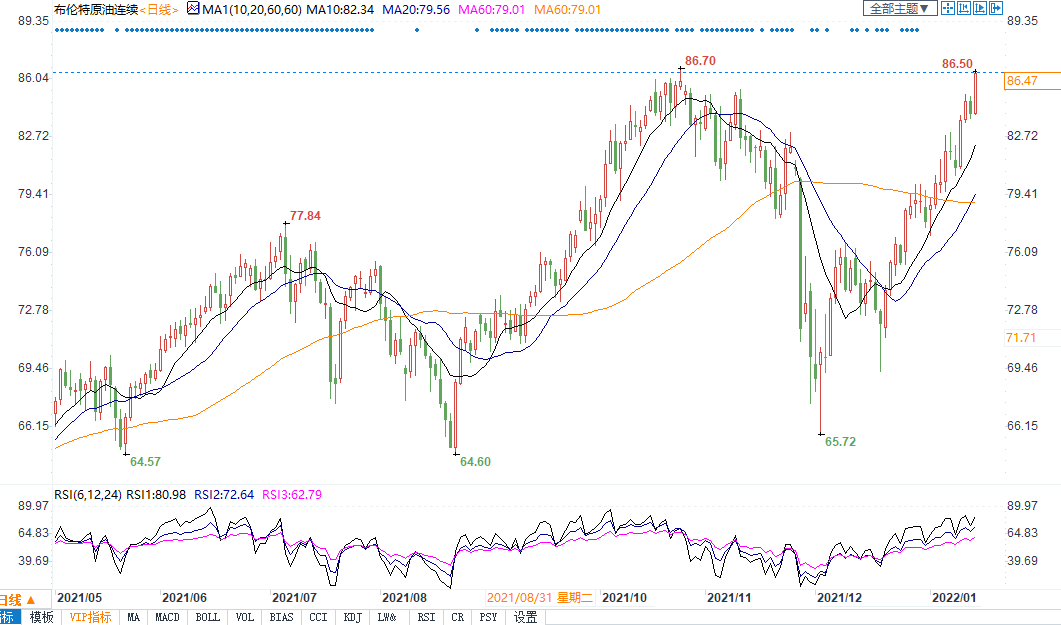Click the exit arrow icon at top right
Image resolution: width=1061 pixels, height=625 pixels.
996,8
